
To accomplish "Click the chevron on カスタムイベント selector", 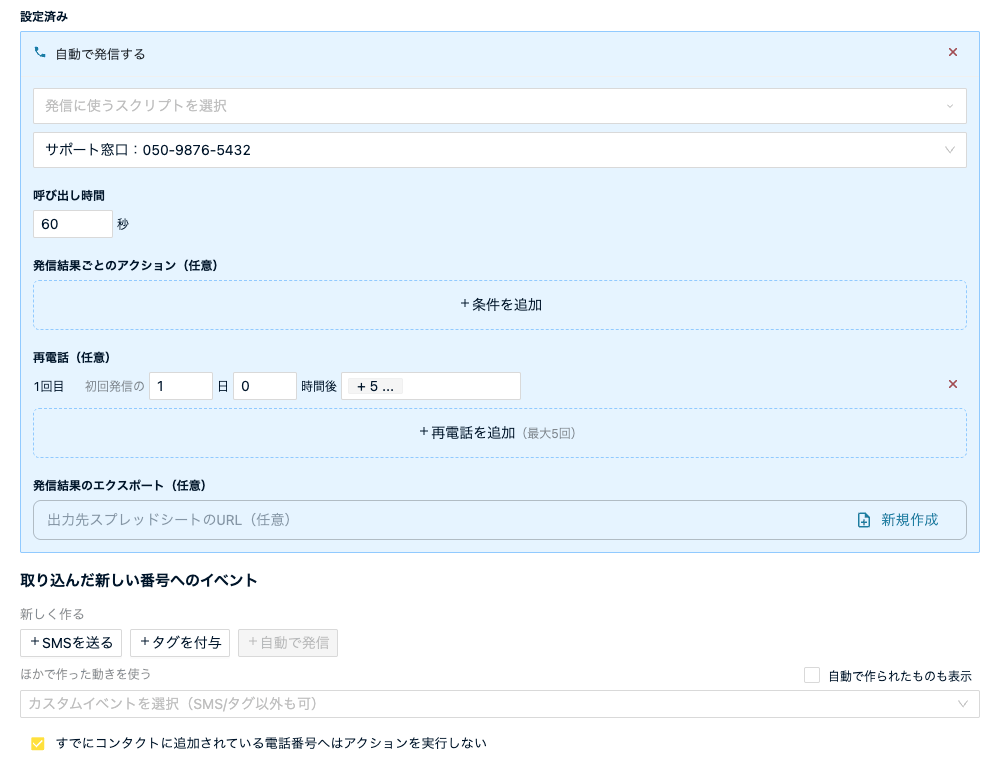I will [962, 704].
